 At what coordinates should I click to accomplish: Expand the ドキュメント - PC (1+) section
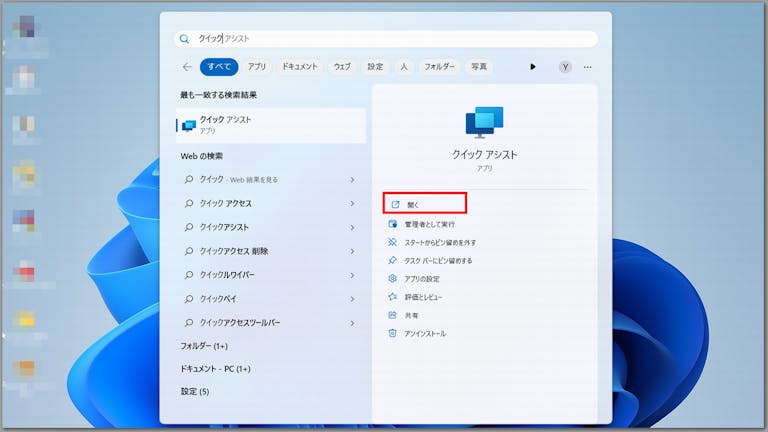click(215, 369)
